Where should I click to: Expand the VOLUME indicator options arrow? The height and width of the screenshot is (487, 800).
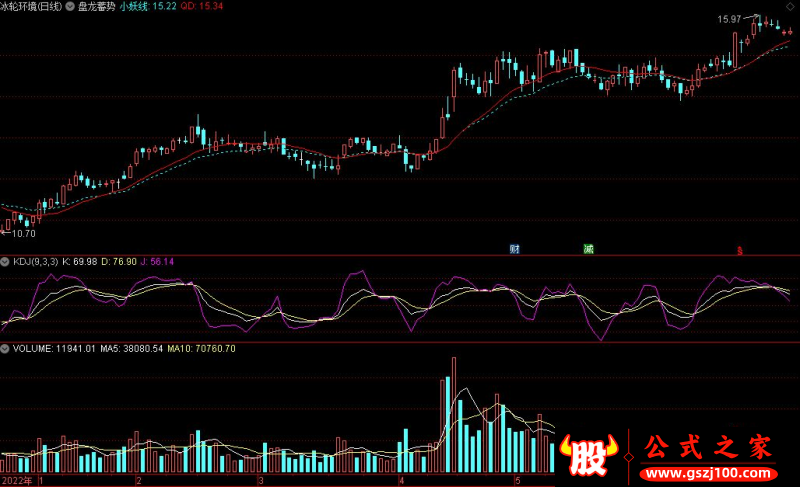coord(5,349)
